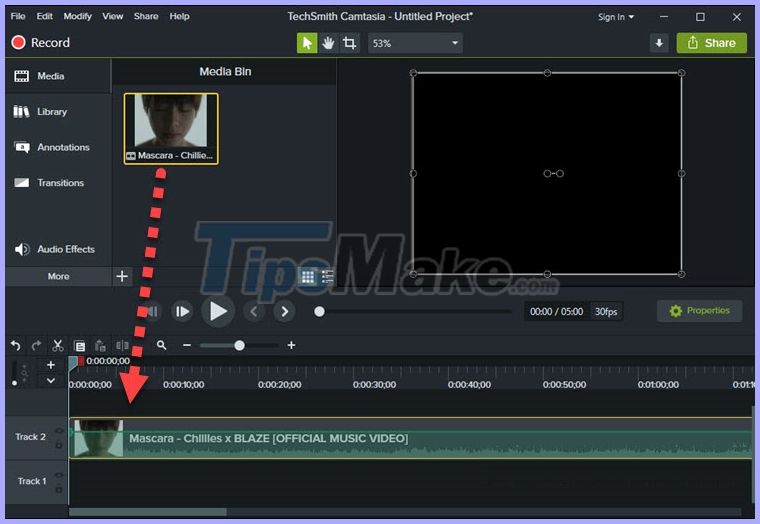Jump to previous media

pyautogui.click(x=254, y=311)
